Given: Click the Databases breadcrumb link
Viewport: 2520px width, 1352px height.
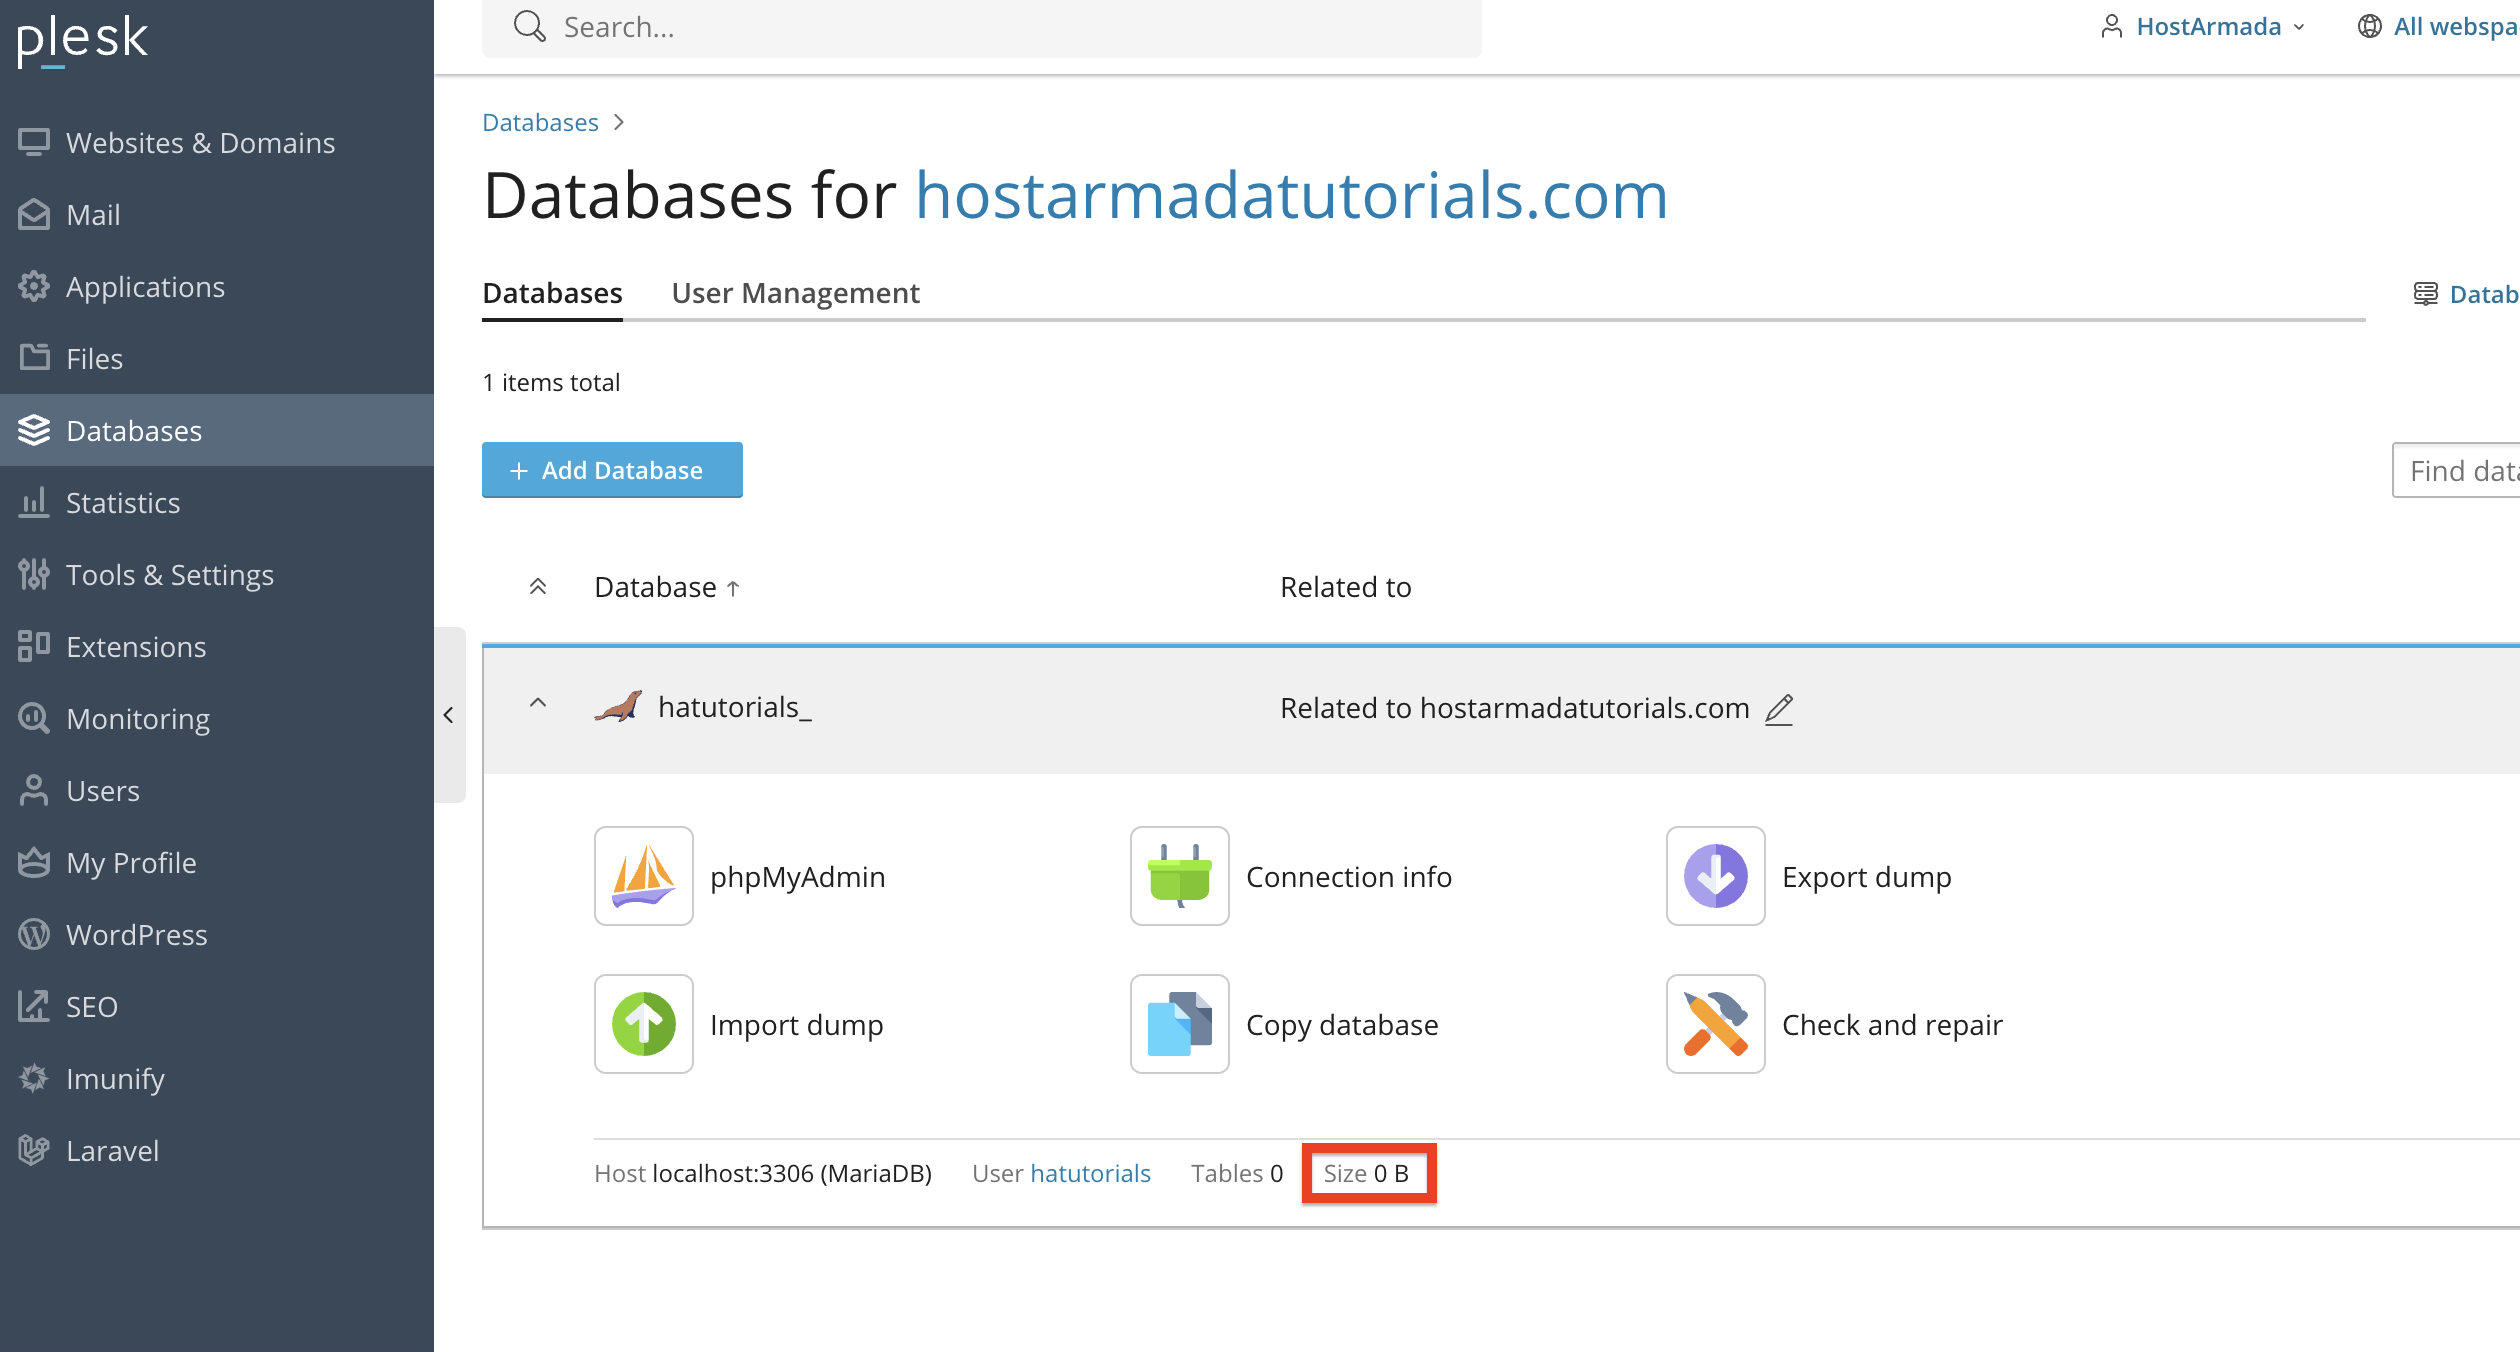Looking at the screenshot, I should (540, 122).
